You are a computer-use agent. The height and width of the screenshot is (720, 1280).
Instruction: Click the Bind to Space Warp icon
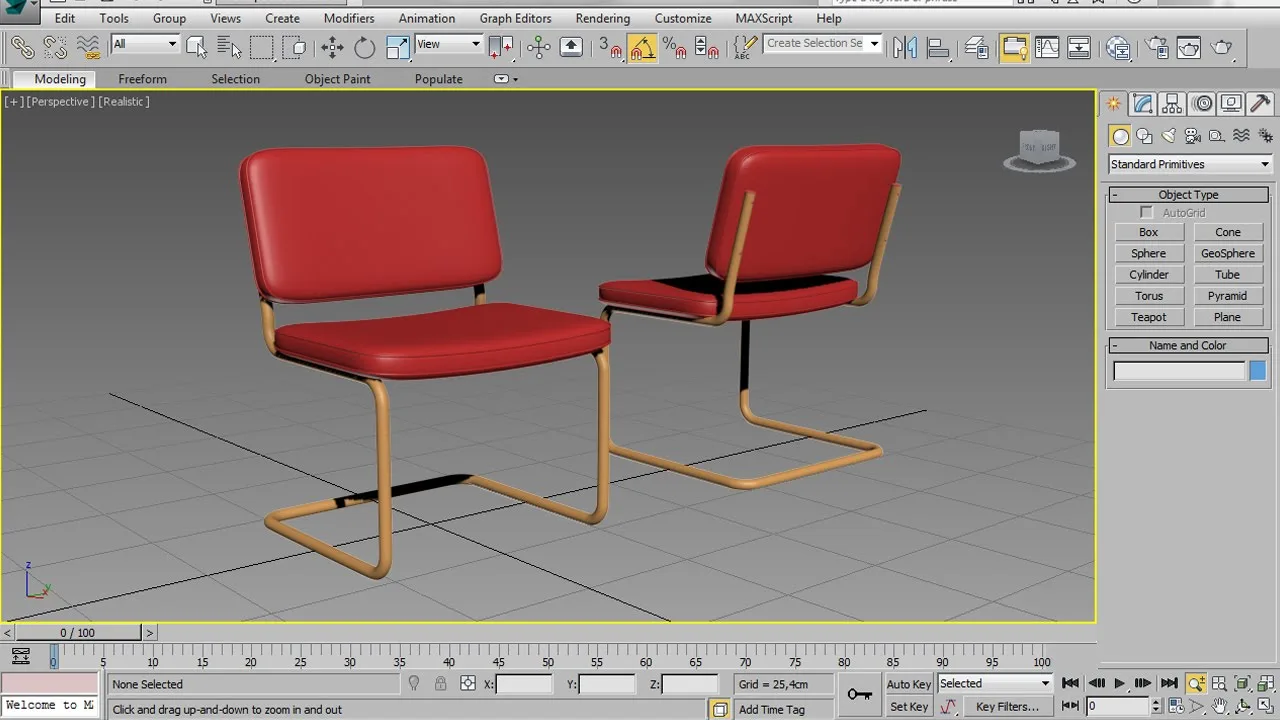[x=88, y=47]
